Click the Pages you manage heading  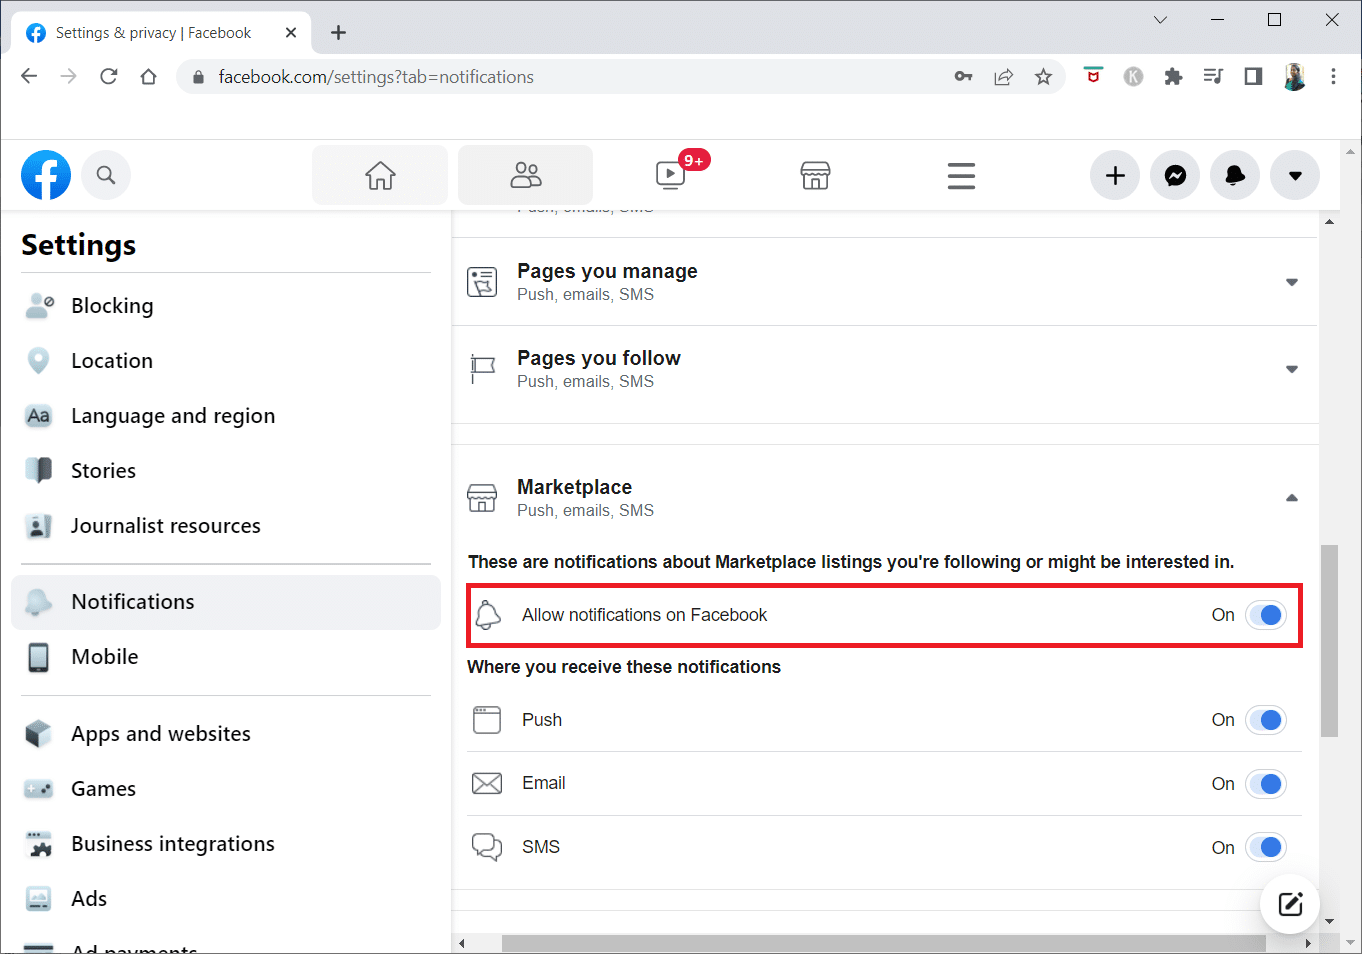coord(607,271)
